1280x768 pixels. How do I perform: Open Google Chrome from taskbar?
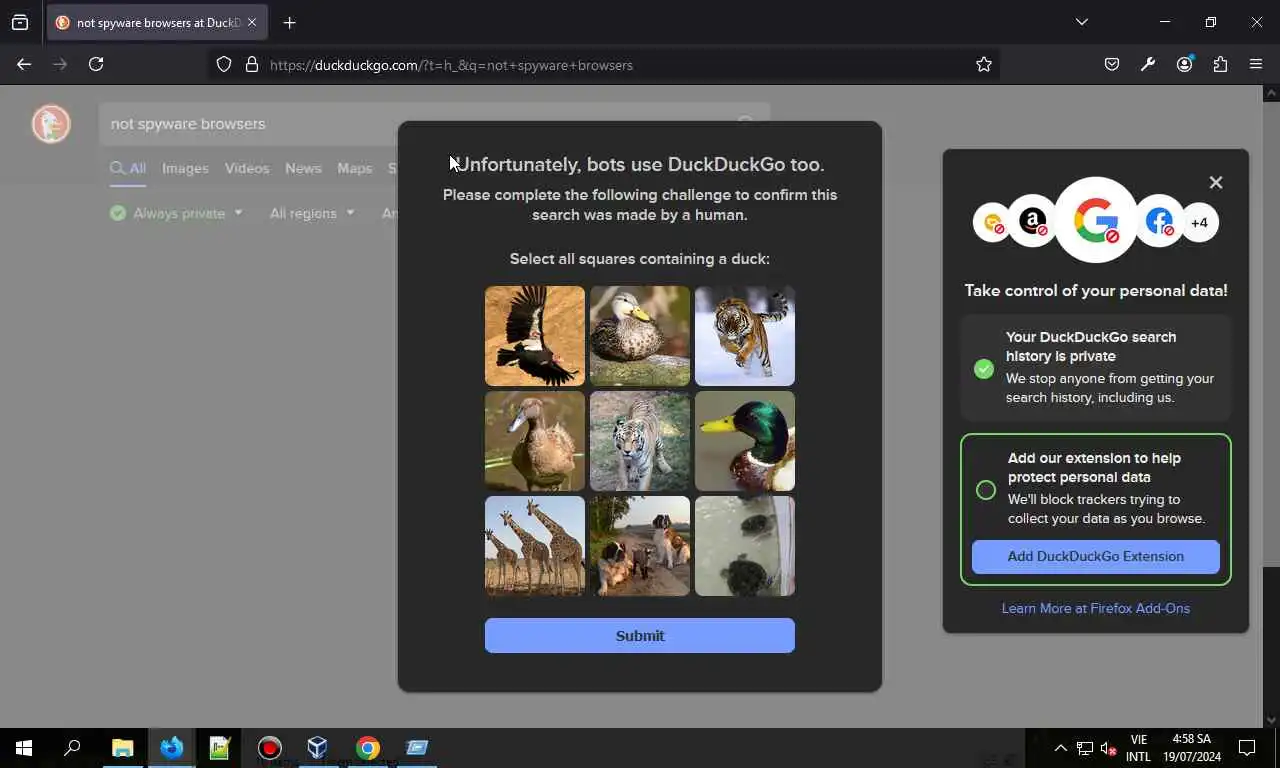(x=368, y=748)
